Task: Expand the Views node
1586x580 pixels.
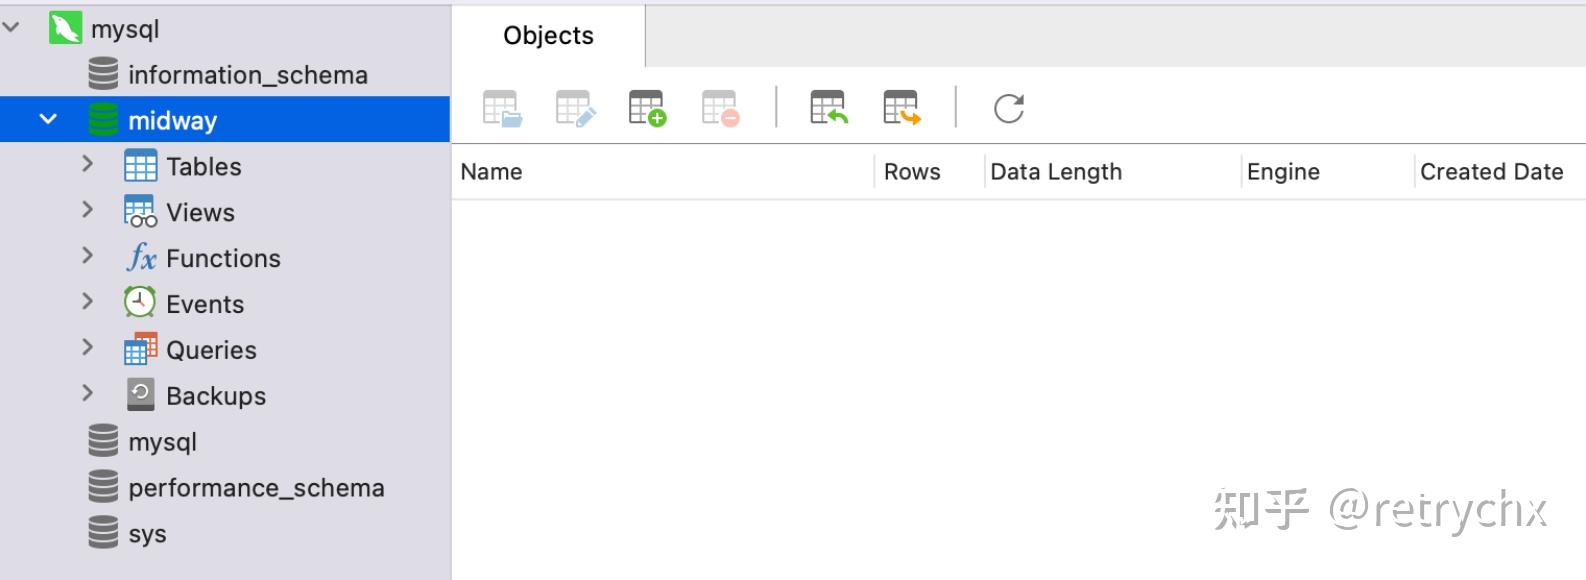Action: (87, 210)
